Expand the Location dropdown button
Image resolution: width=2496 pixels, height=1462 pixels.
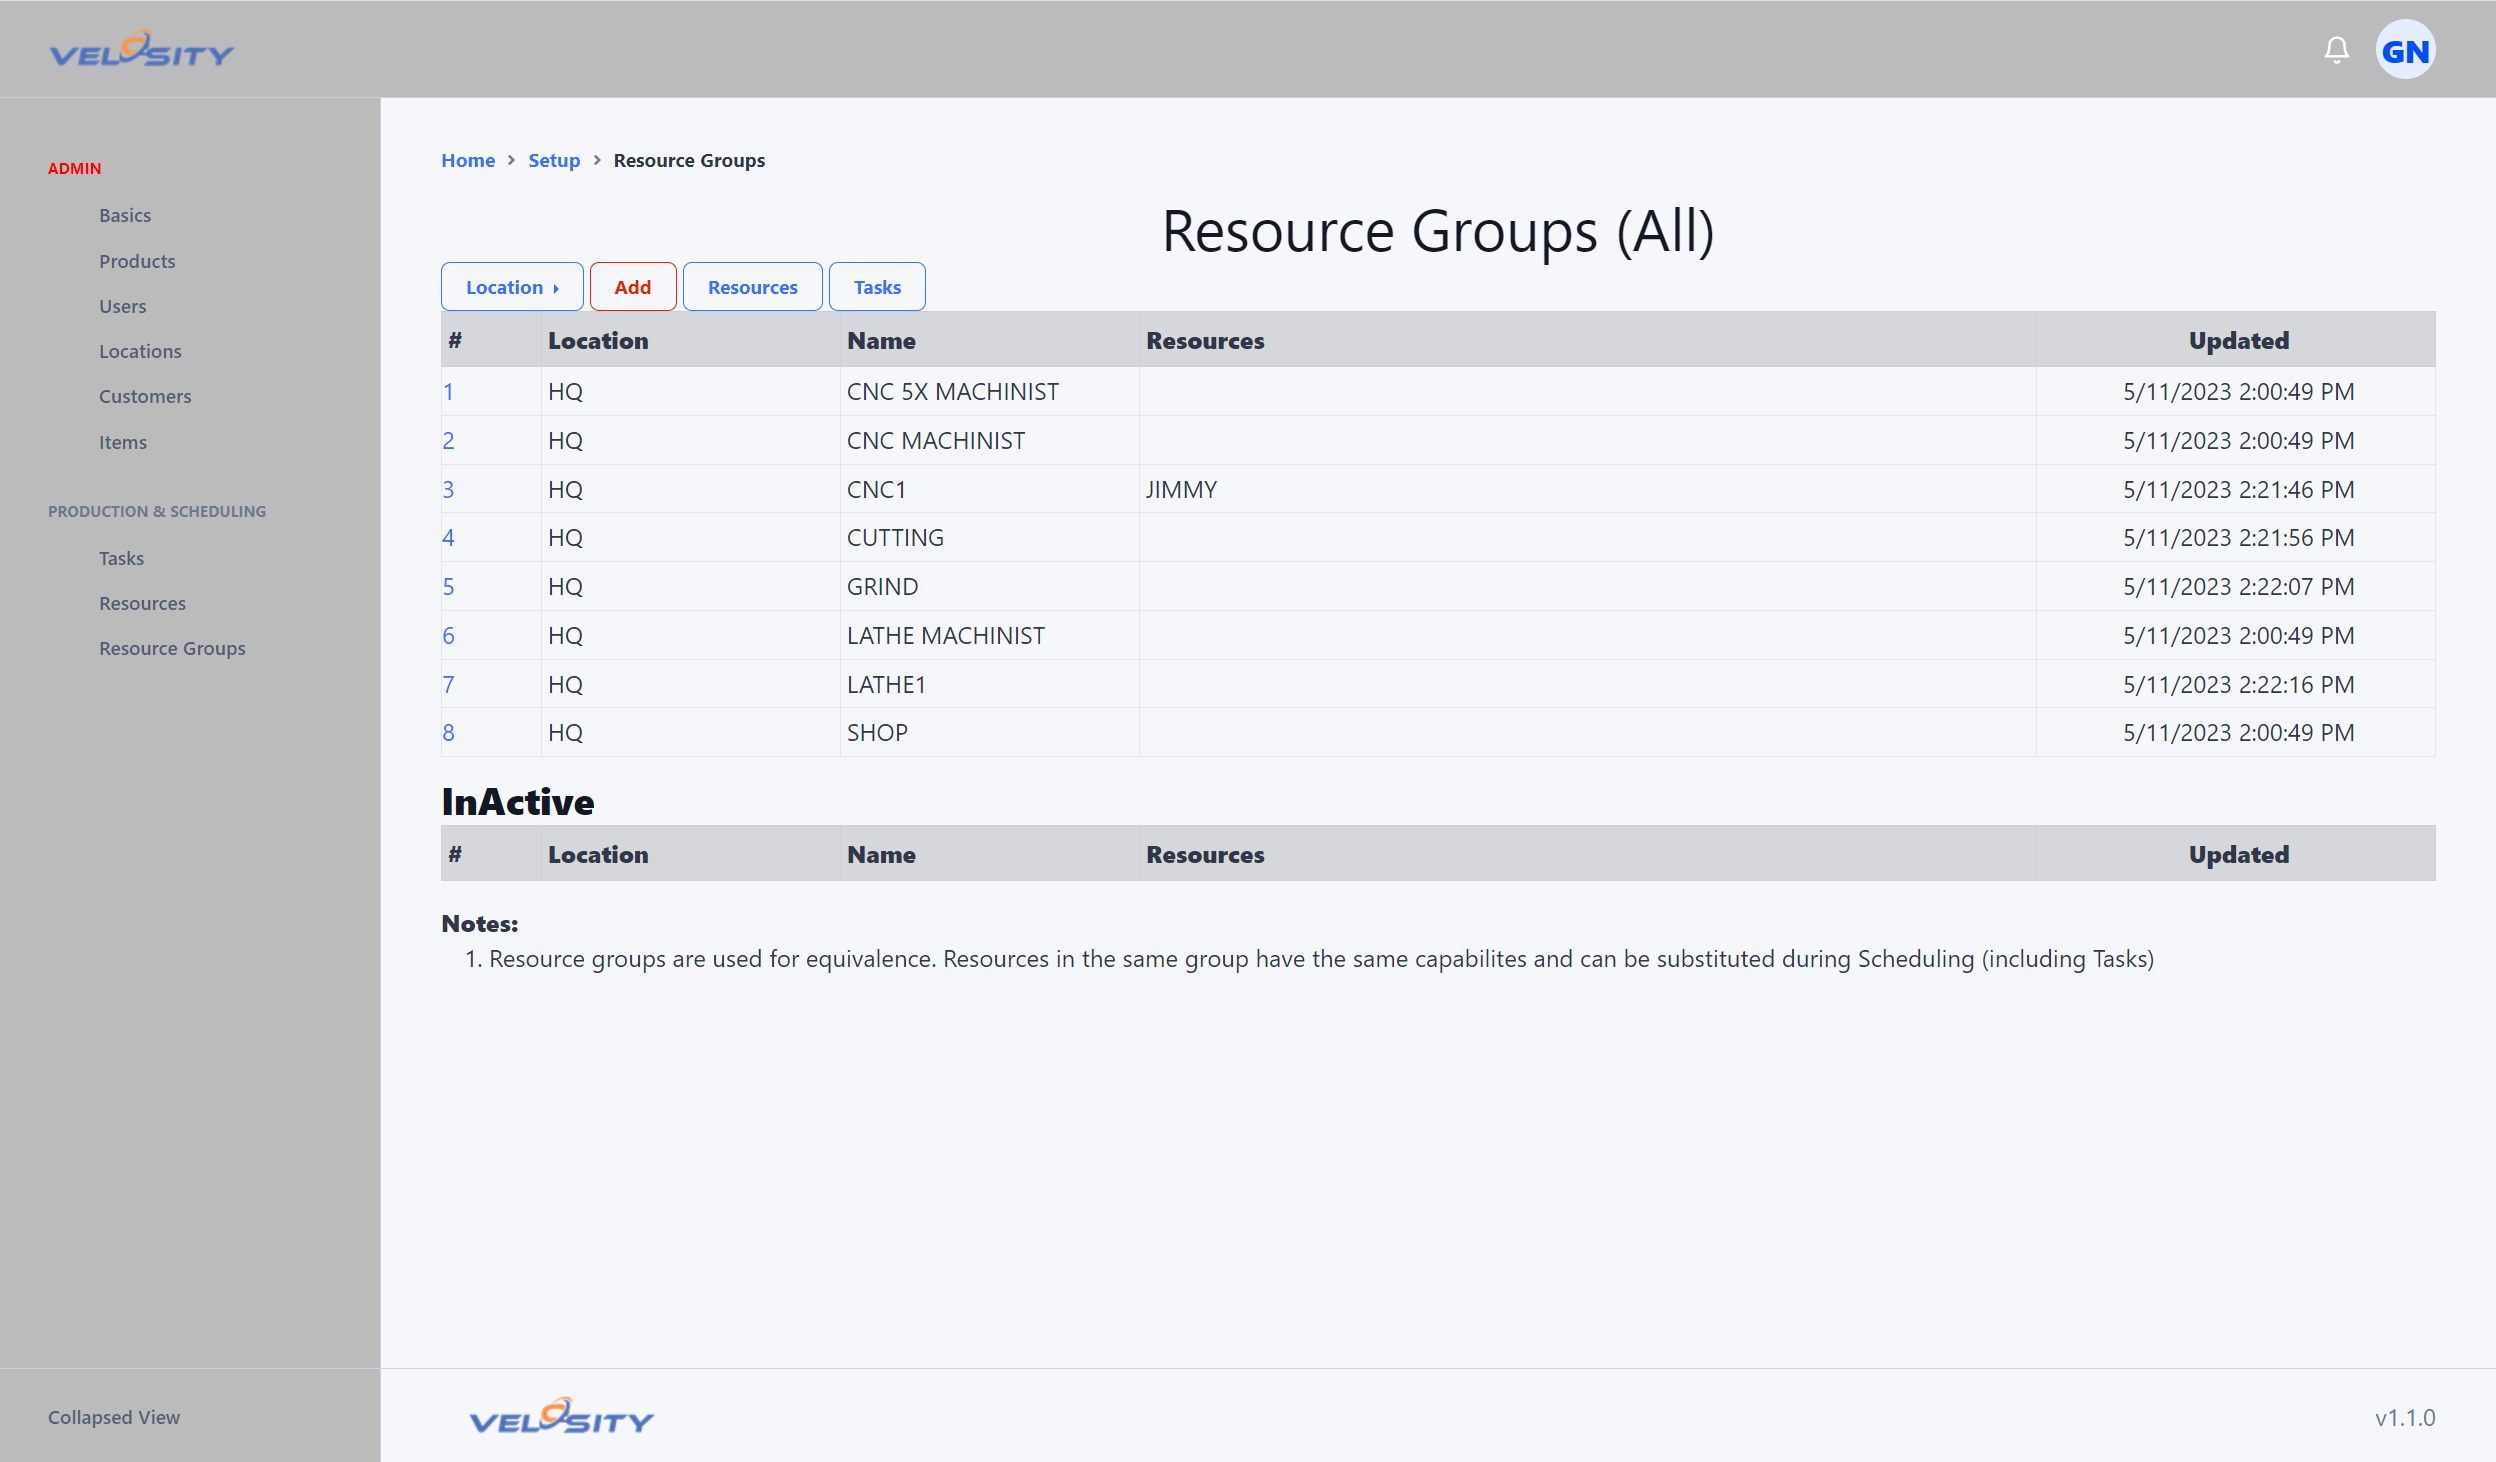(x=512, y=287)
